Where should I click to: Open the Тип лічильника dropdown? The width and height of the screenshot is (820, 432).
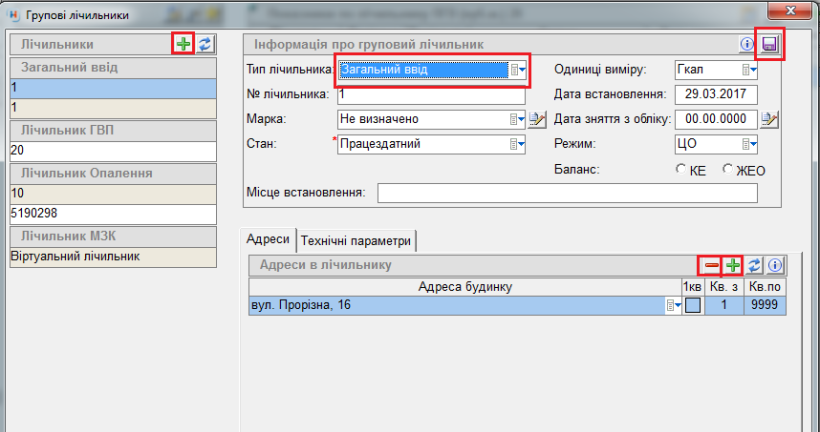point(517,70)
